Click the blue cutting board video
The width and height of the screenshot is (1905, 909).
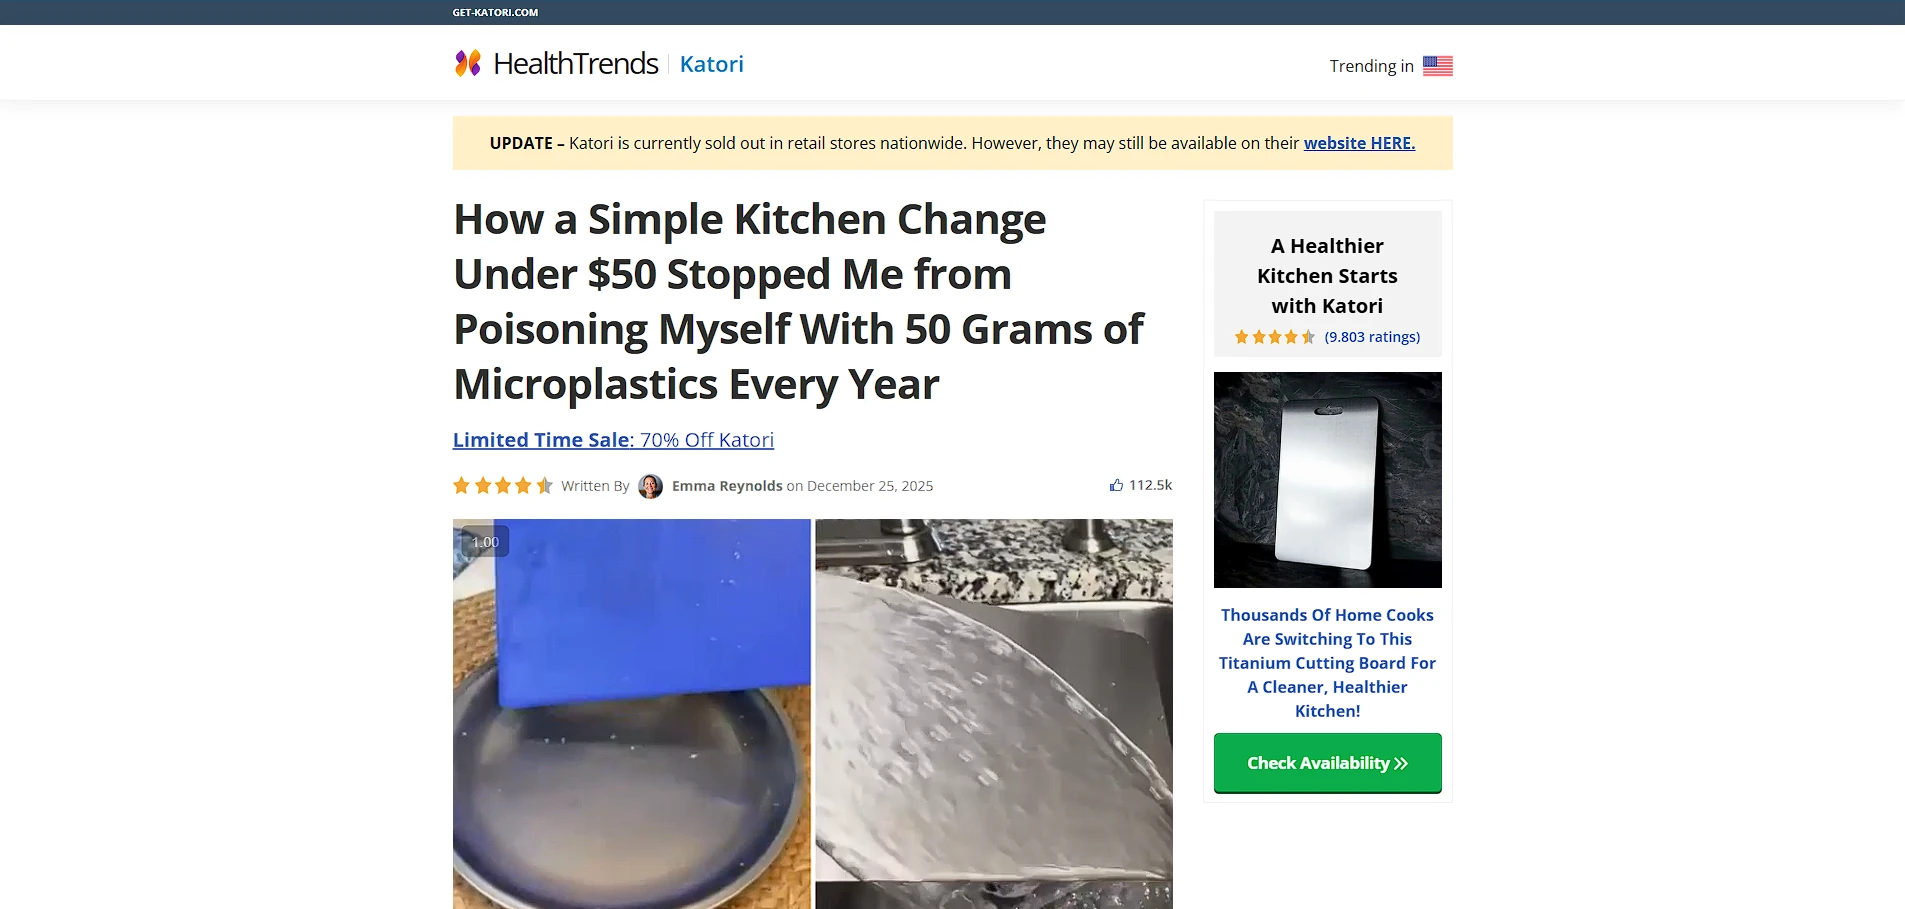pos(632,714)
